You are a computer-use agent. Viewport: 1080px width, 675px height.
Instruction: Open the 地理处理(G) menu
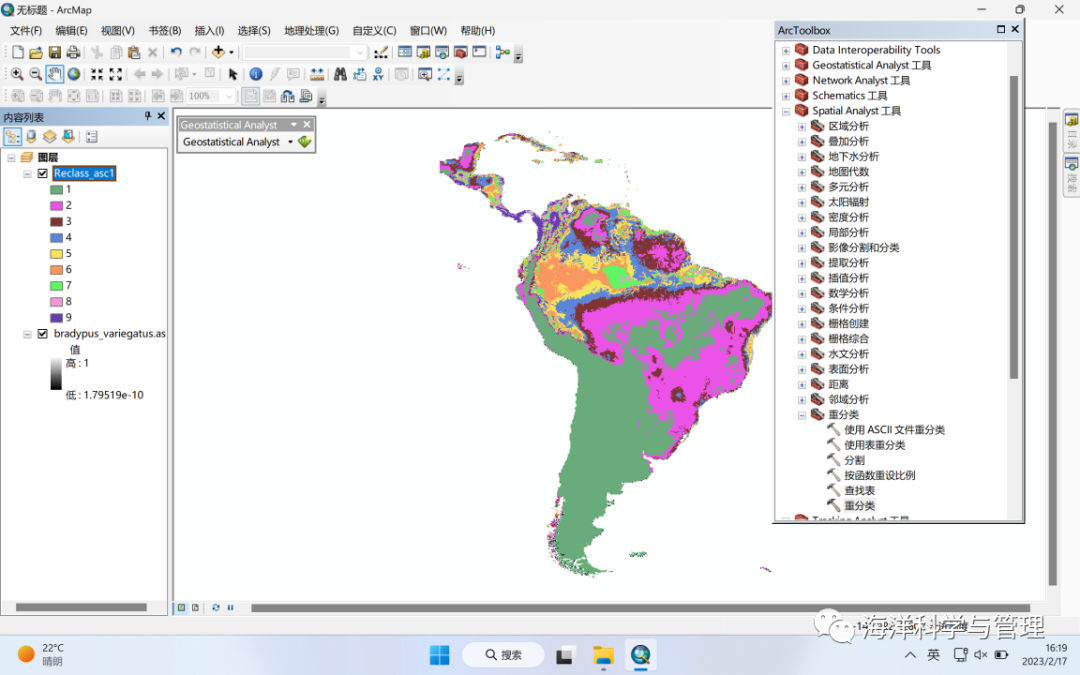point(311,30)
